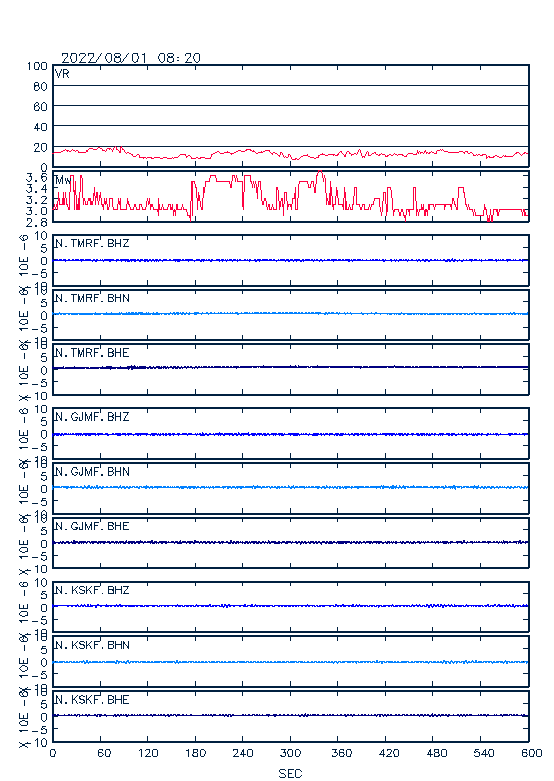554x781 pixels.
Task: Click the 3.6 value on Mw axis
Action: (x=37, y=177)
